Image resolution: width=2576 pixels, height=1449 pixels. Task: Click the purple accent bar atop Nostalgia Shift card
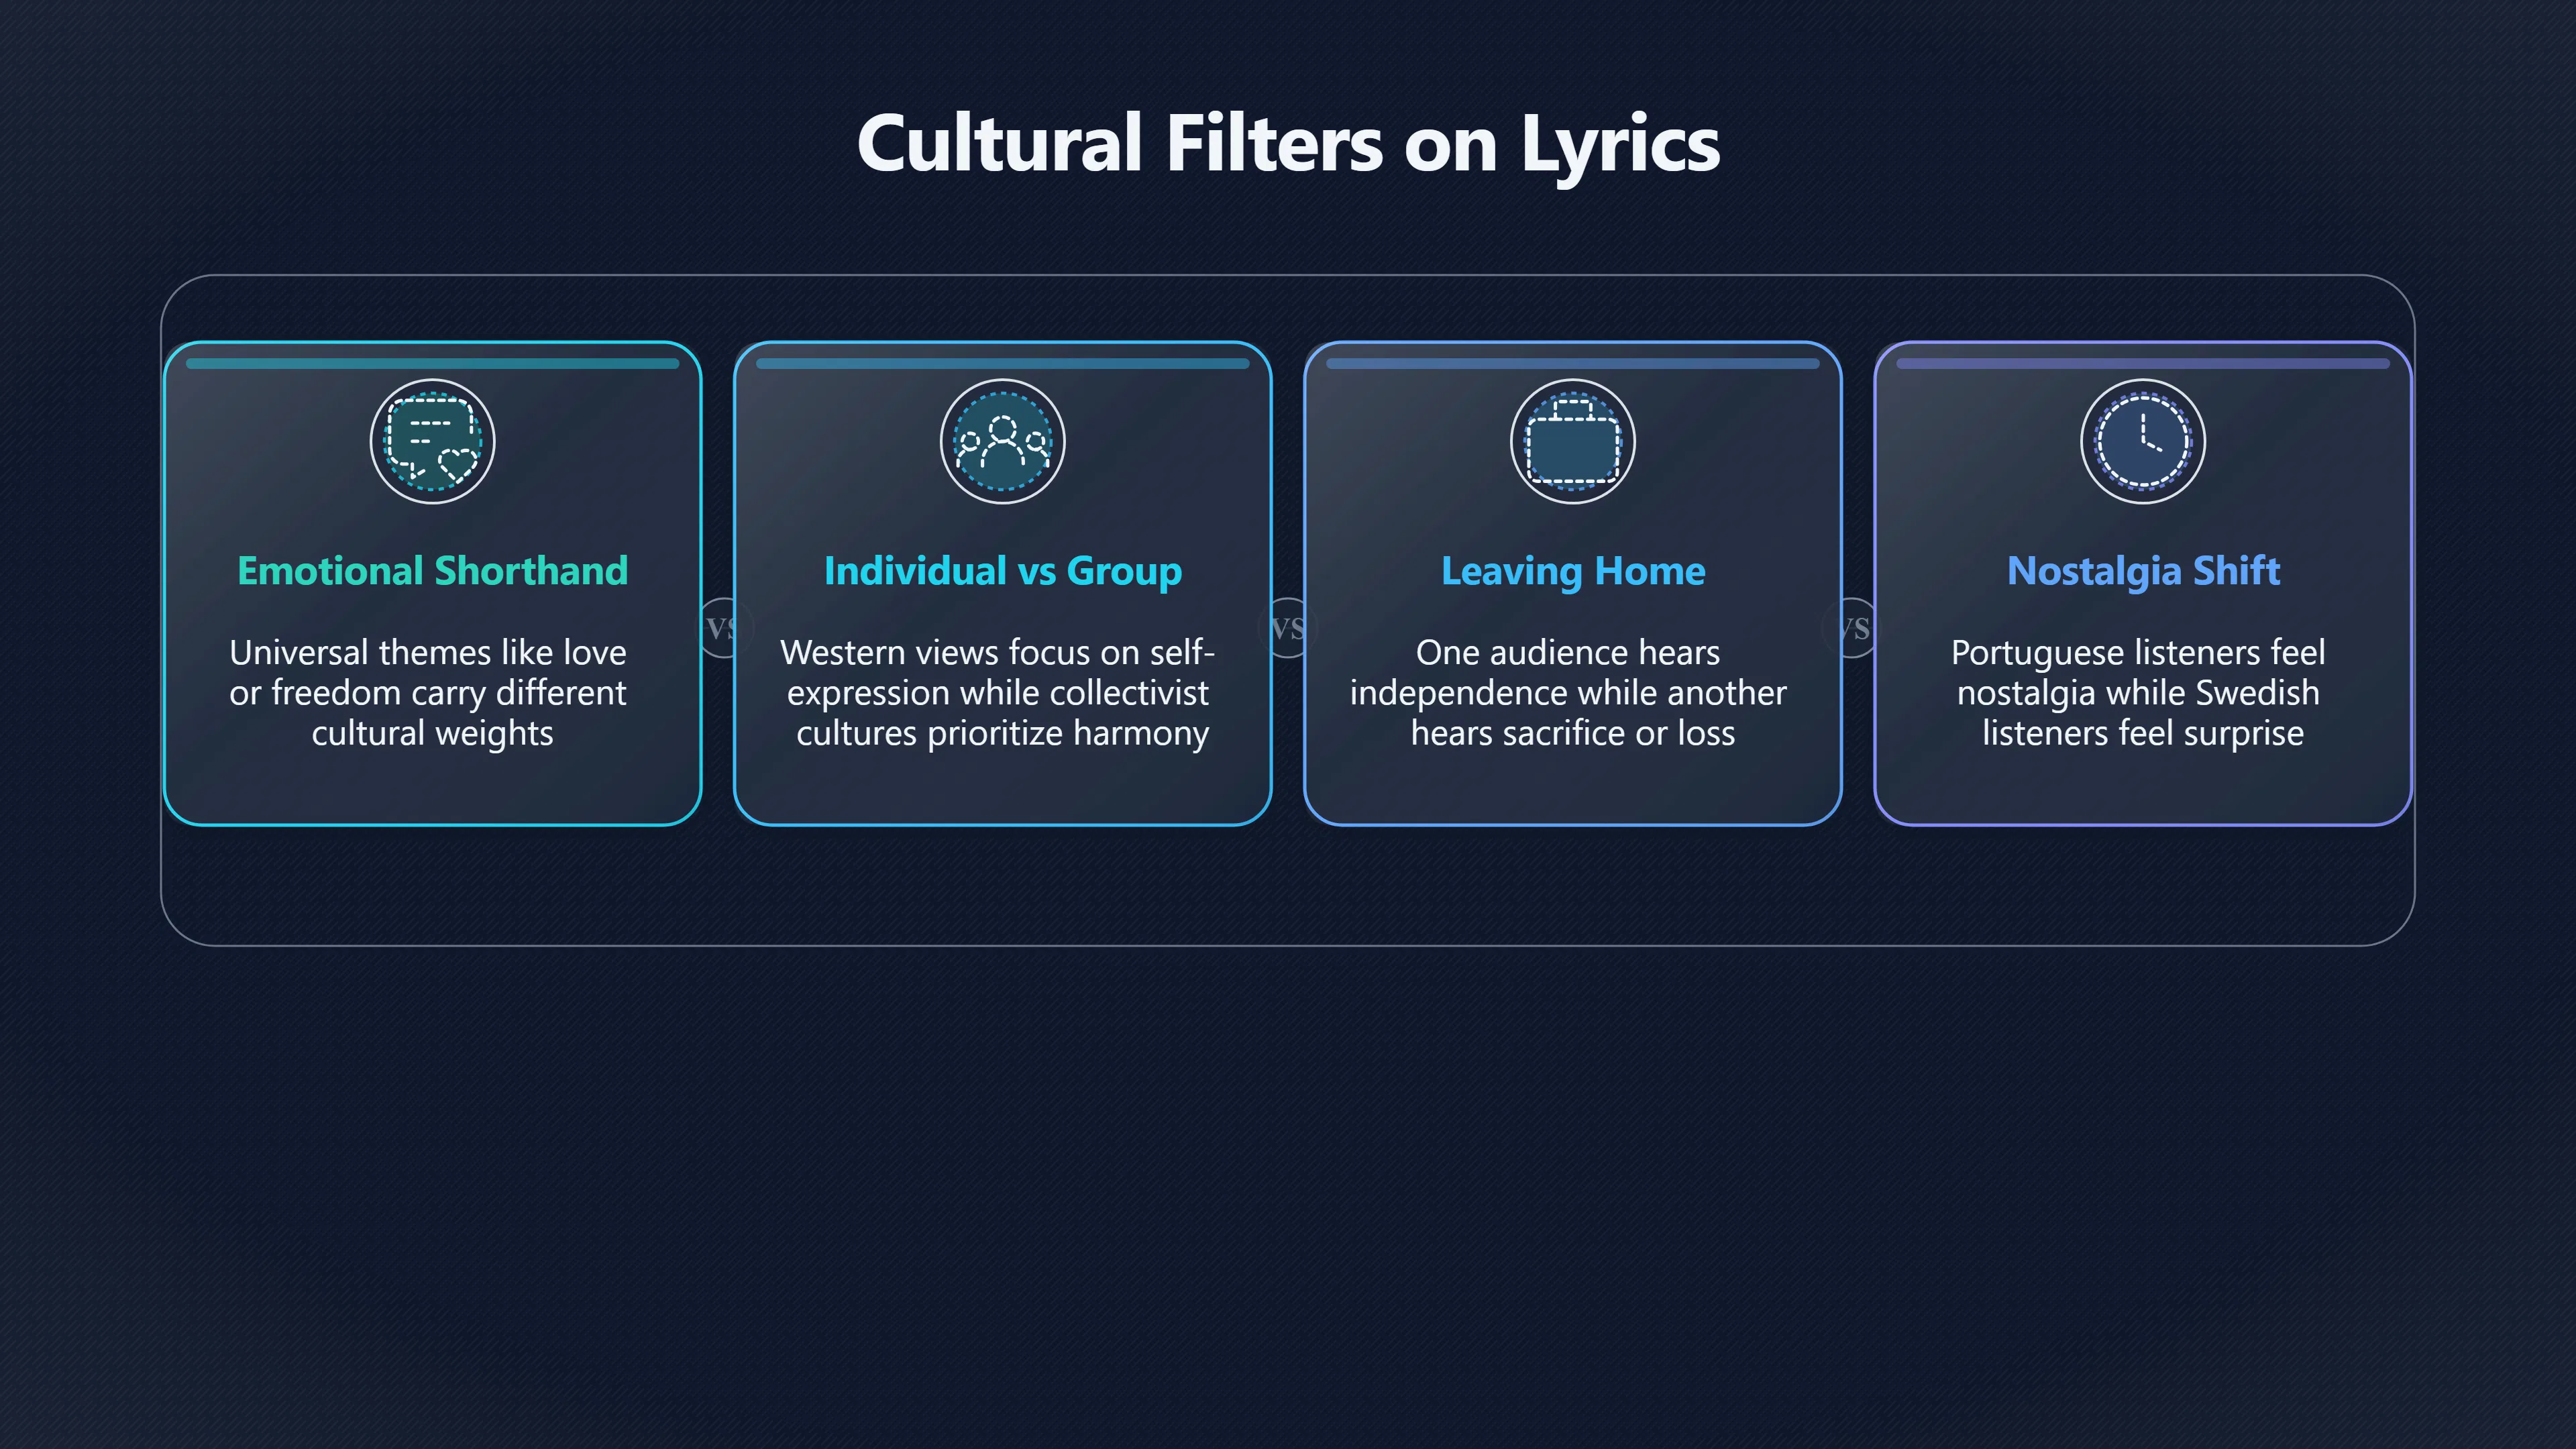[2142, 363]
